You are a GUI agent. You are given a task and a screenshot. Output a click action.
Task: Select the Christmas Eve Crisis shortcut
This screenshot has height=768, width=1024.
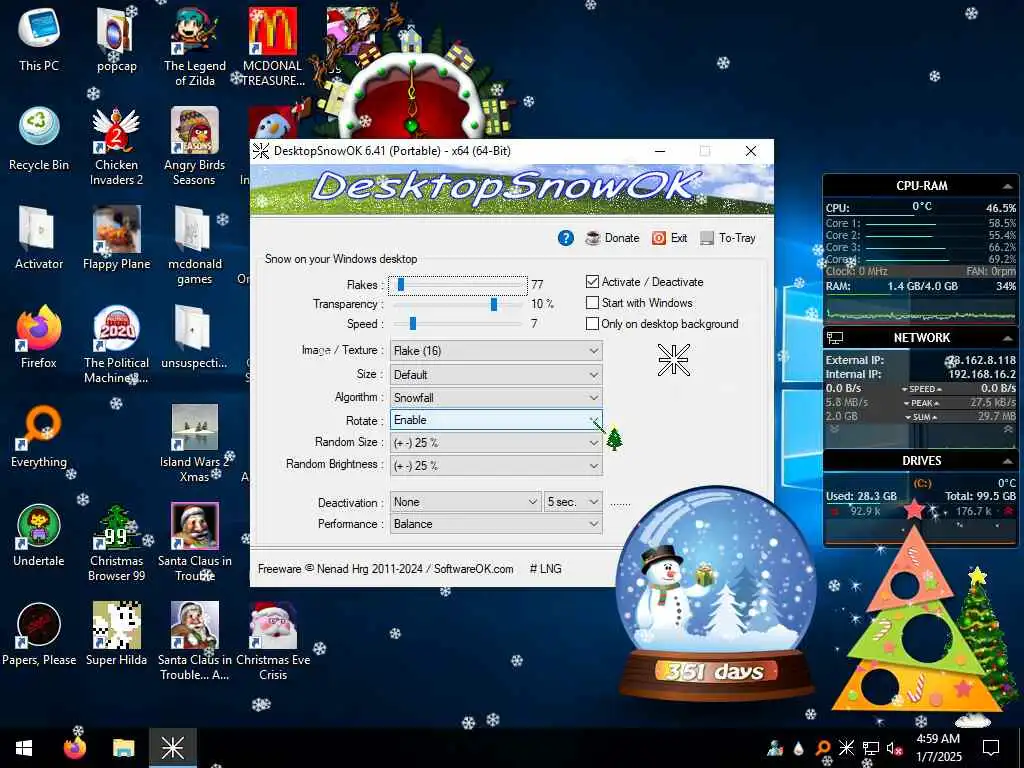[x=273, y=641]
